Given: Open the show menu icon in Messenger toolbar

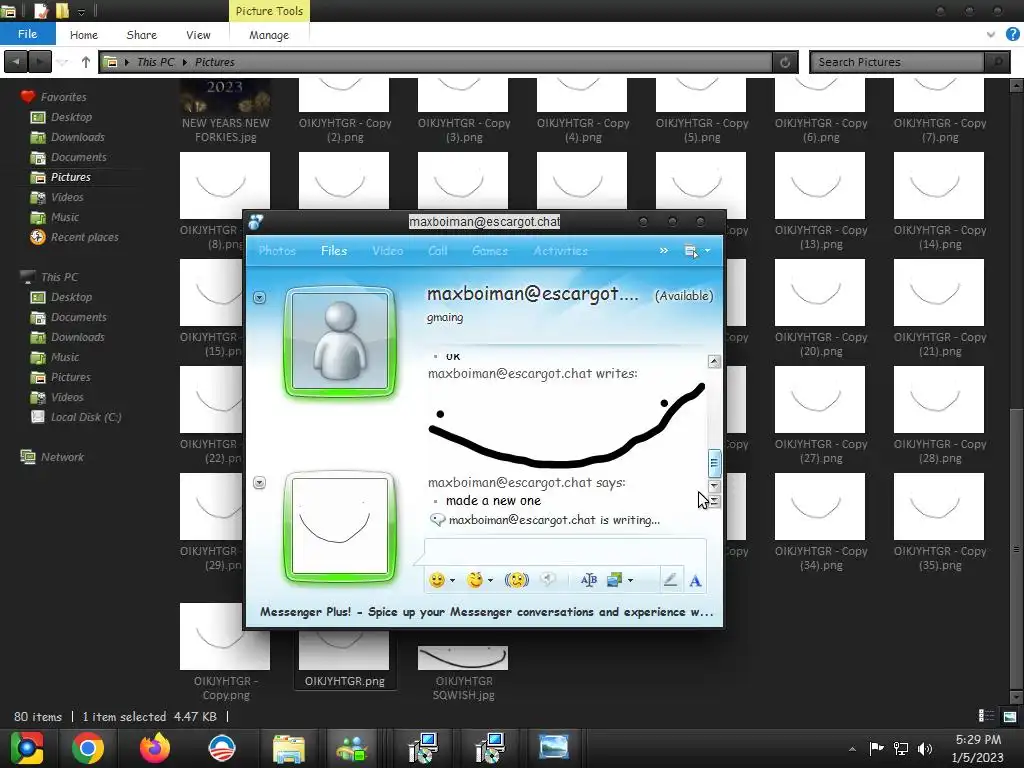Looking at the screenshot, I should point(691,251).
